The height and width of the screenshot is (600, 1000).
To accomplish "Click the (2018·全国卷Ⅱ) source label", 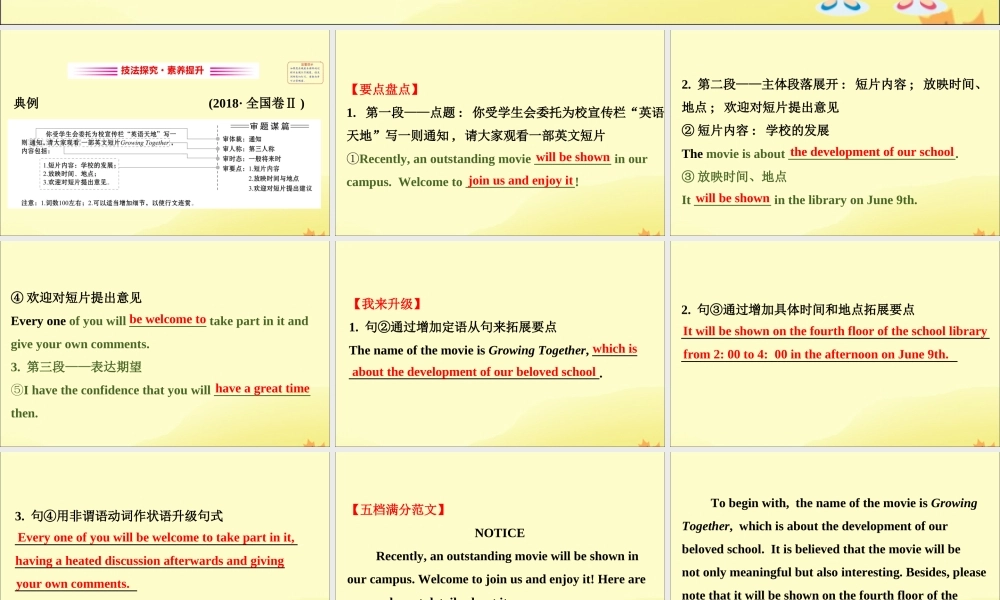I will (x=256, y=103).
